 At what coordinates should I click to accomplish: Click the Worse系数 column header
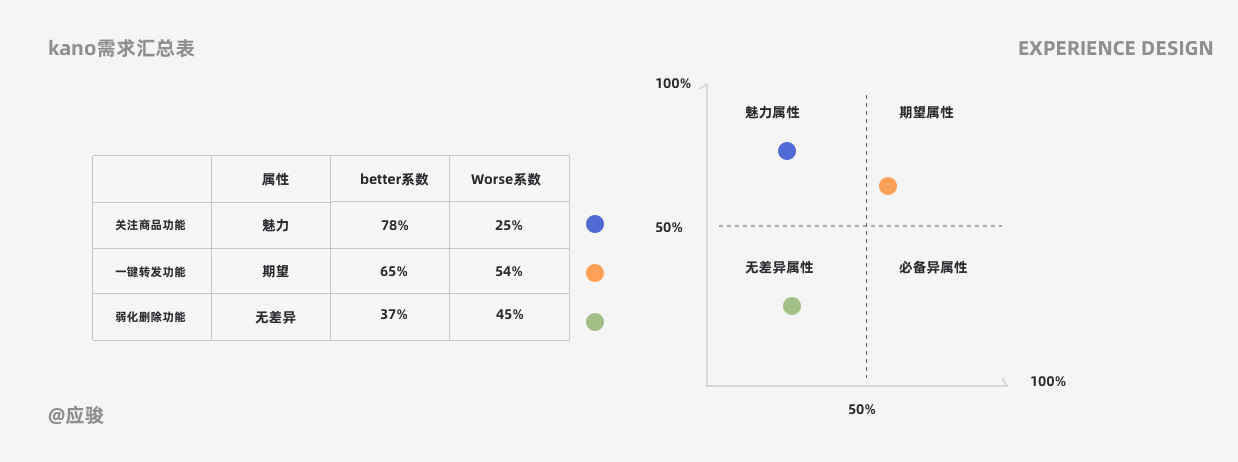(x=506, y=180)
